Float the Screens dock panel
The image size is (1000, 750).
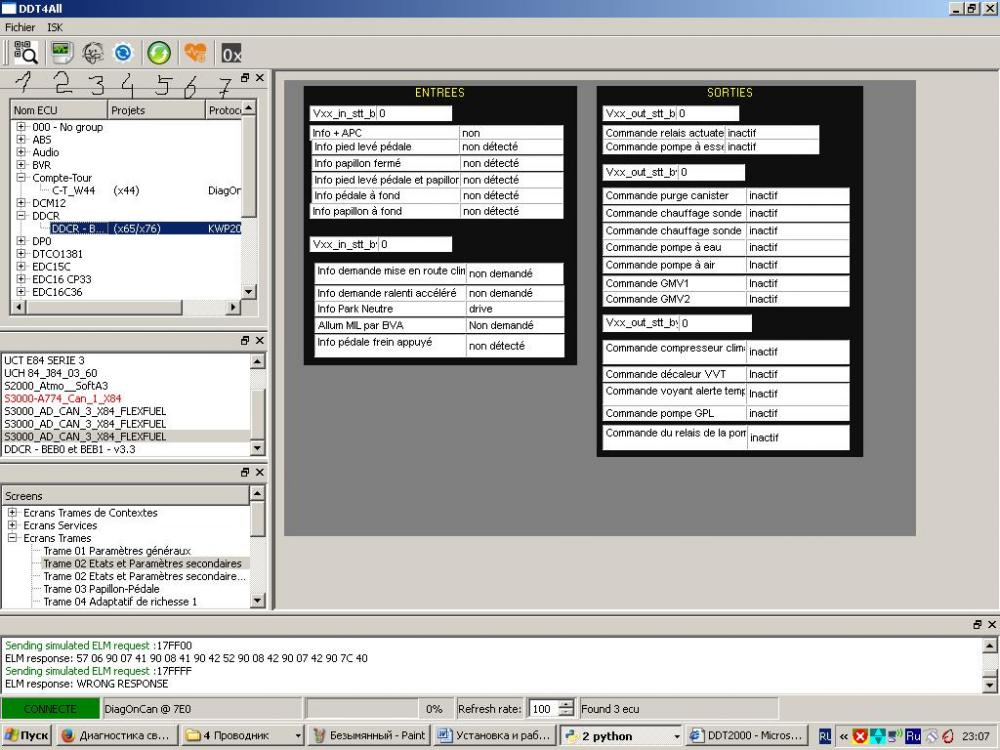coord(245,472)
